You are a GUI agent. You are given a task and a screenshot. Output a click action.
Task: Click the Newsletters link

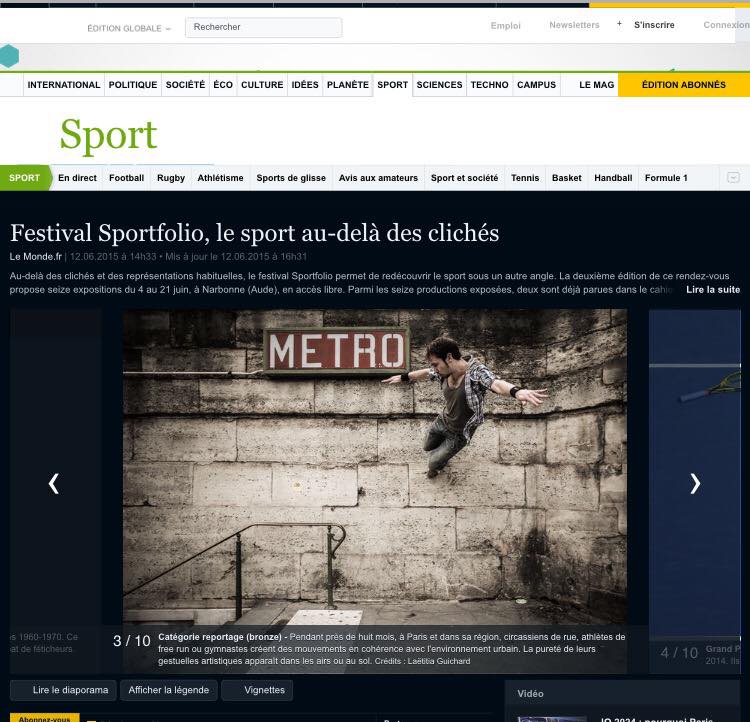click(574, 25)
